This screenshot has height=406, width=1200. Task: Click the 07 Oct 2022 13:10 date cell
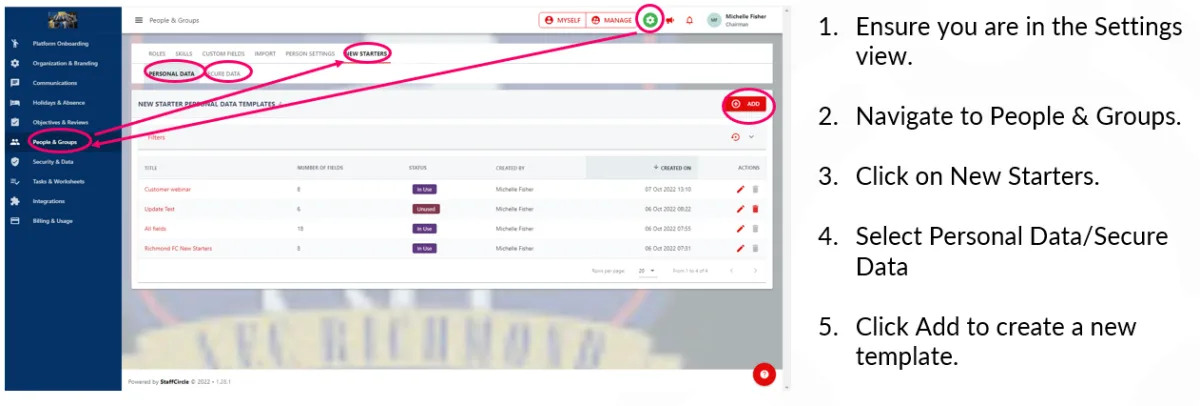(x=669, y=189)
